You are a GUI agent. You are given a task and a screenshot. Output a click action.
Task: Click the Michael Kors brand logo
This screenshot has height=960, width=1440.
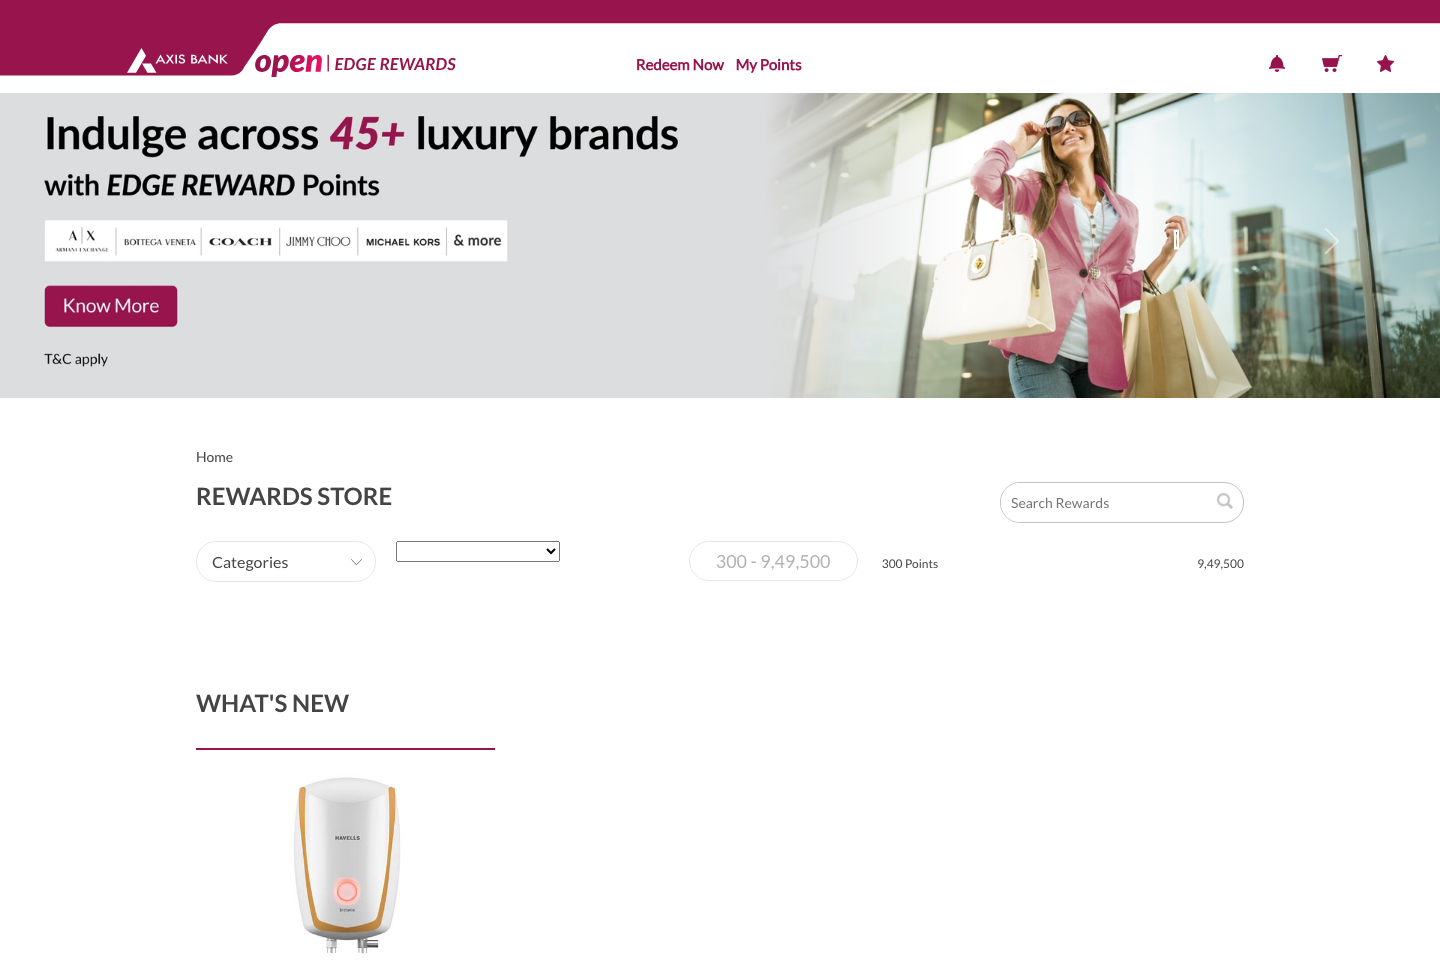tap(403, 241)
